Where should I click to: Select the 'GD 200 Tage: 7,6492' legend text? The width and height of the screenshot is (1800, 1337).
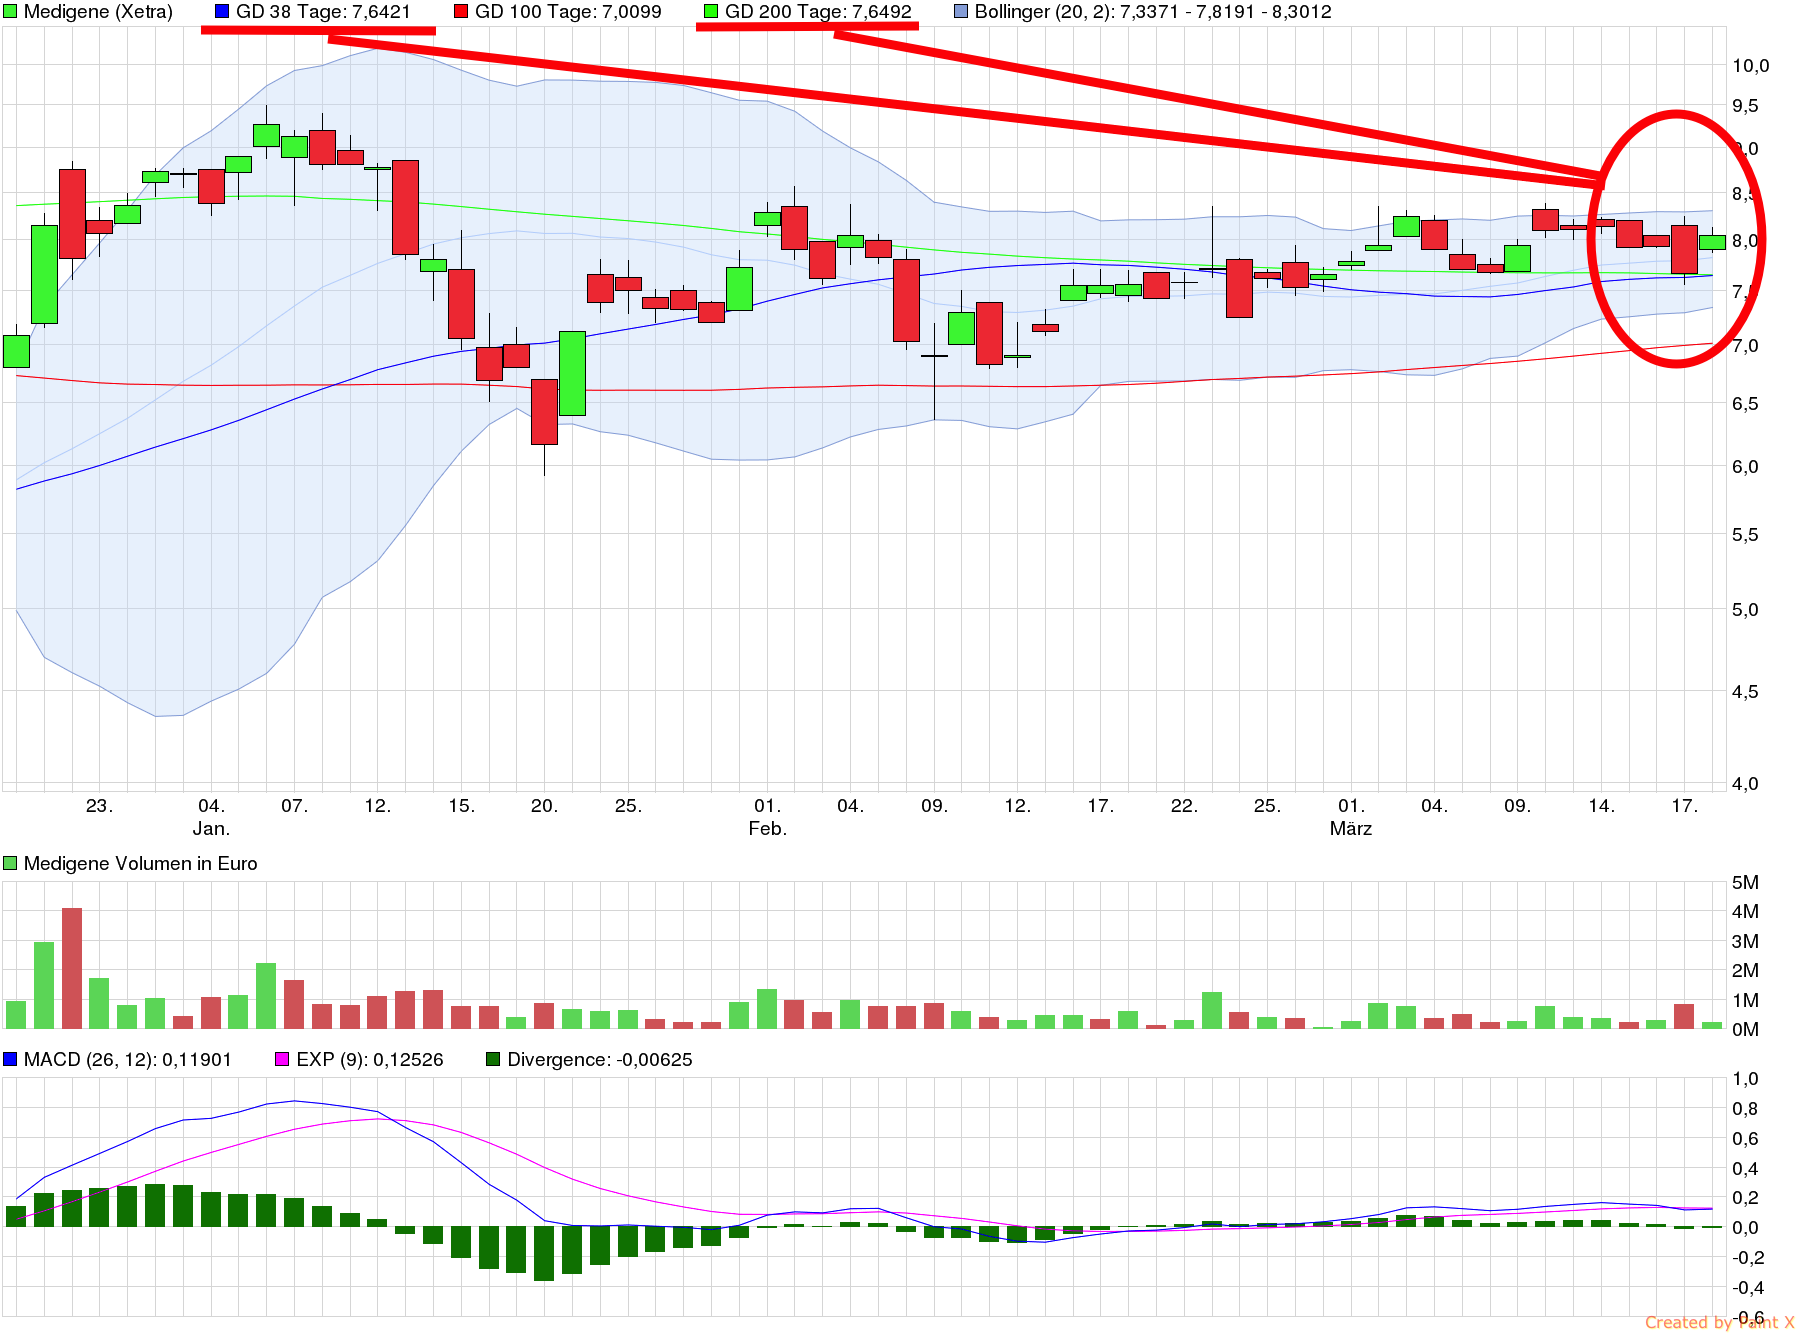[818, 12]
